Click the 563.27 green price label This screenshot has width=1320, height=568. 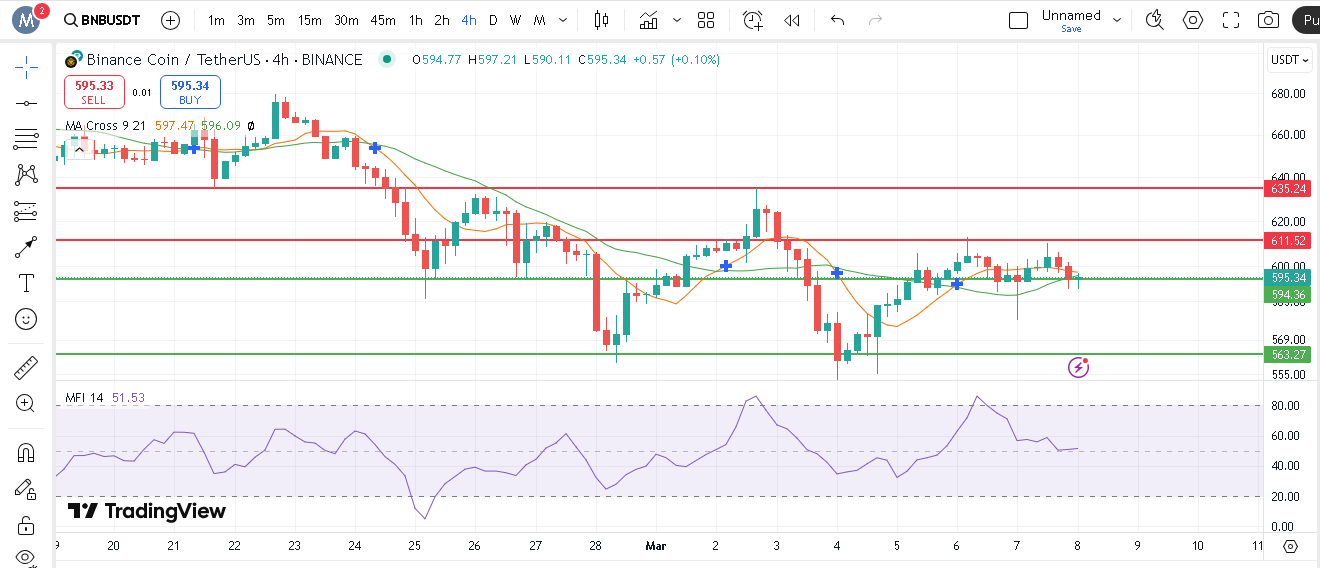tap(1288, 354)
